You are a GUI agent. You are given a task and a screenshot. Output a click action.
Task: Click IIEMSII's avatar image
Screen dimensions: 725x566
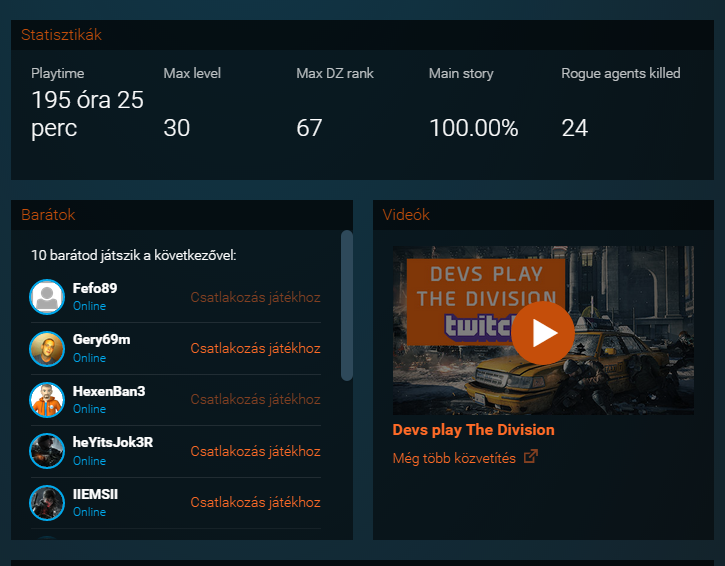click(47, 503)
